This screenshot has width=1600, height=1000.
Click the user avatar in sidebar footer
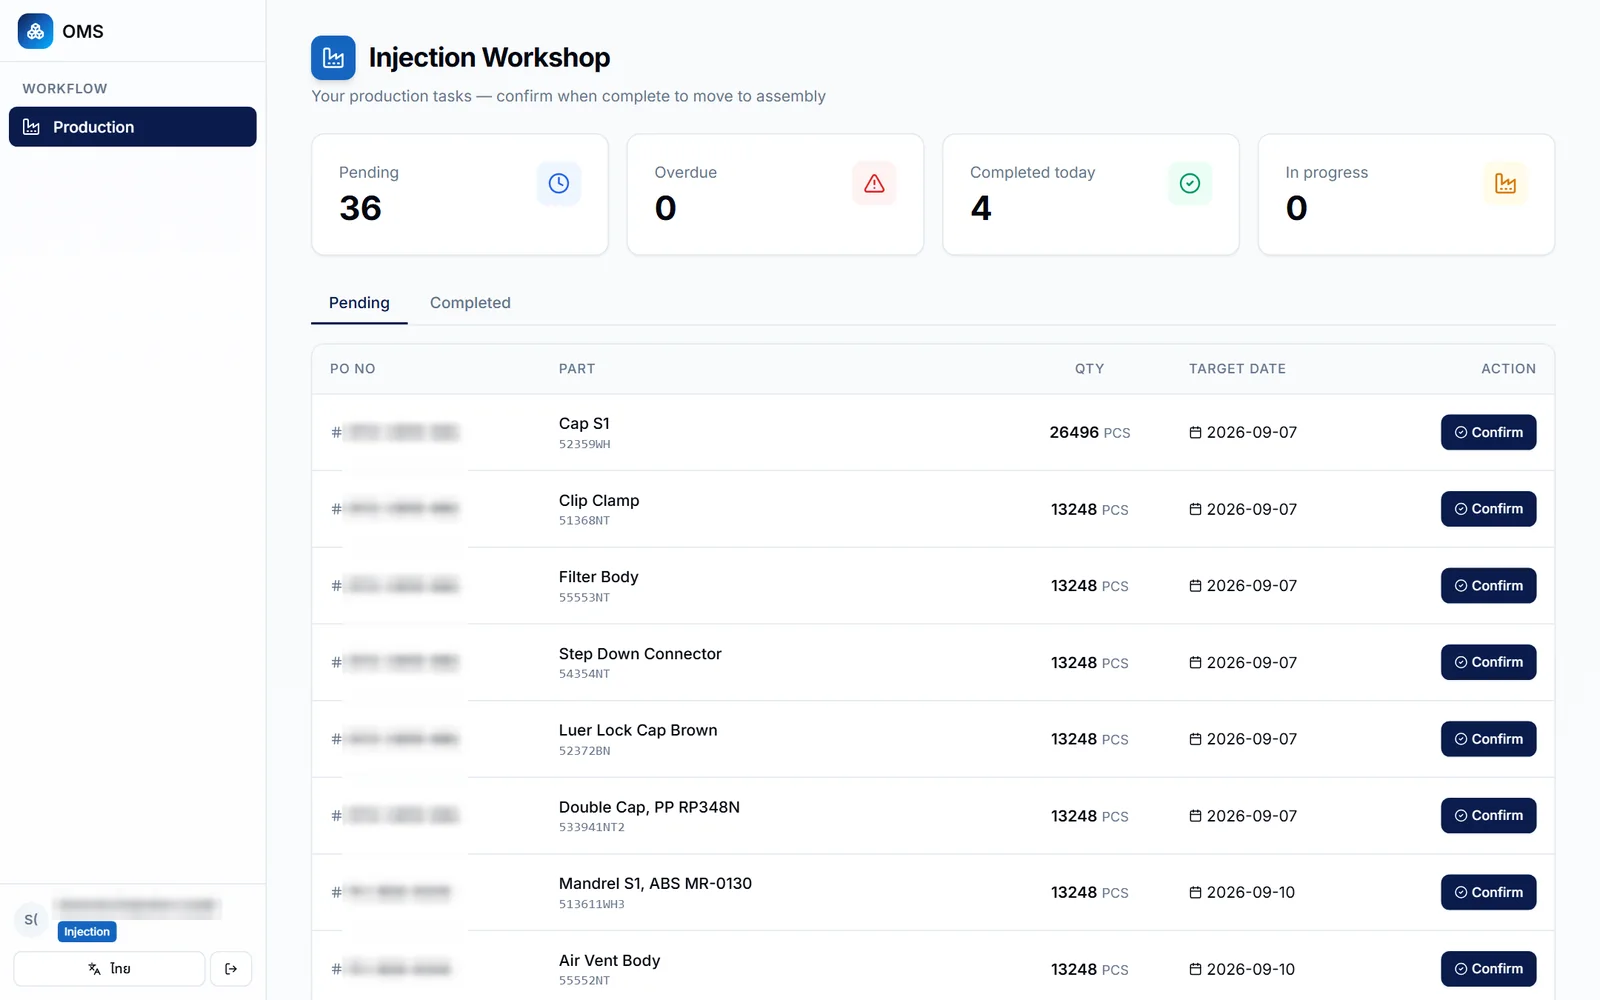[x=31, y=920]
